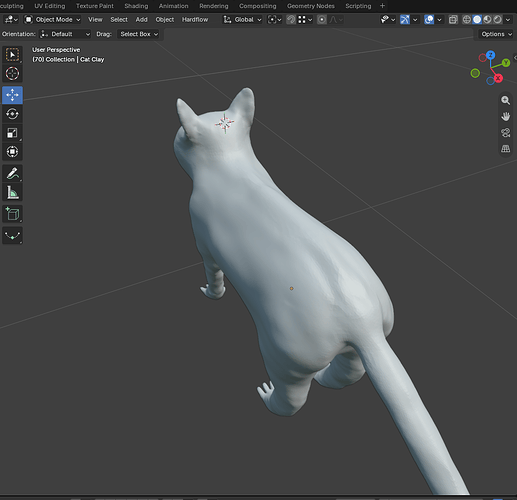Open the Object menu

click(x=165, y=20)
